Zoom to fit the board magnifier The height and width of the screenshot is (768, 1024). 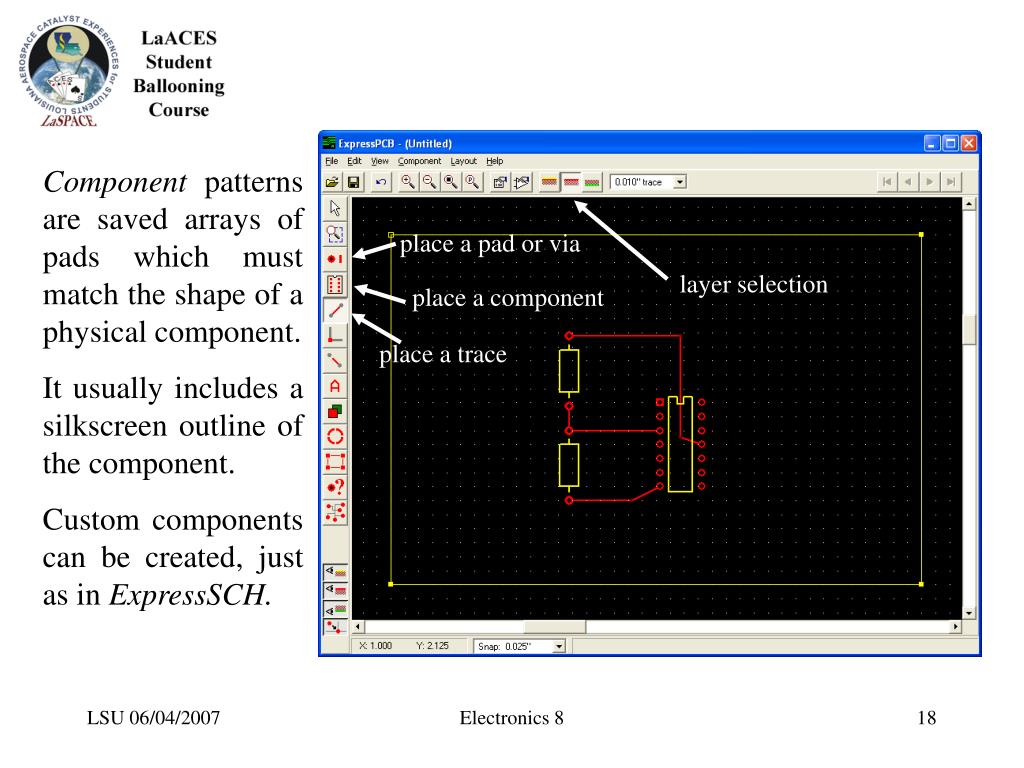451,182
